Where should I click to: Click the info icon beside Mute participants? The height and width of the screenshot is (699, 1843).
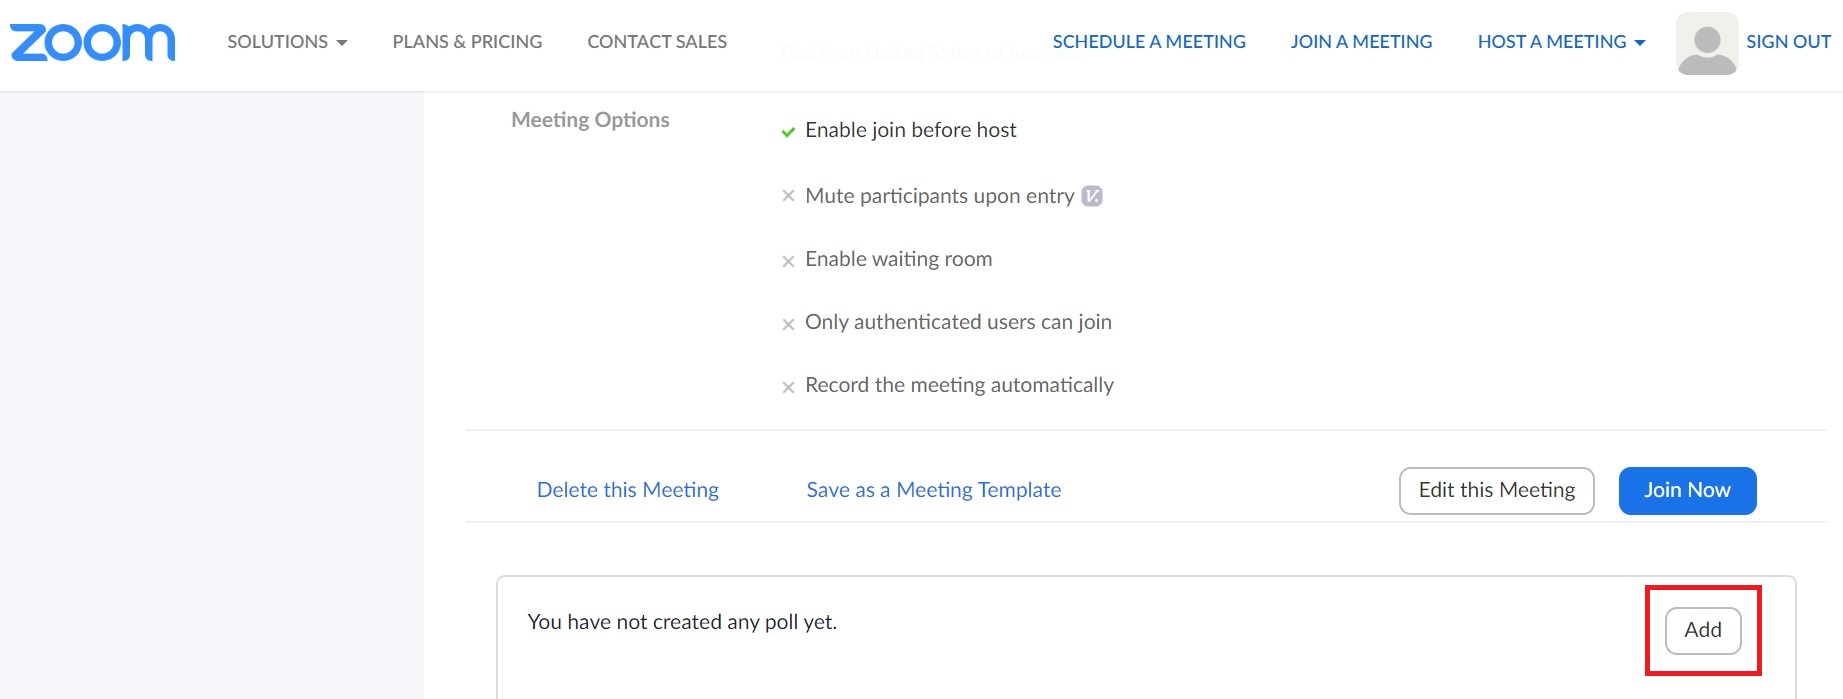pos(1092,196)
